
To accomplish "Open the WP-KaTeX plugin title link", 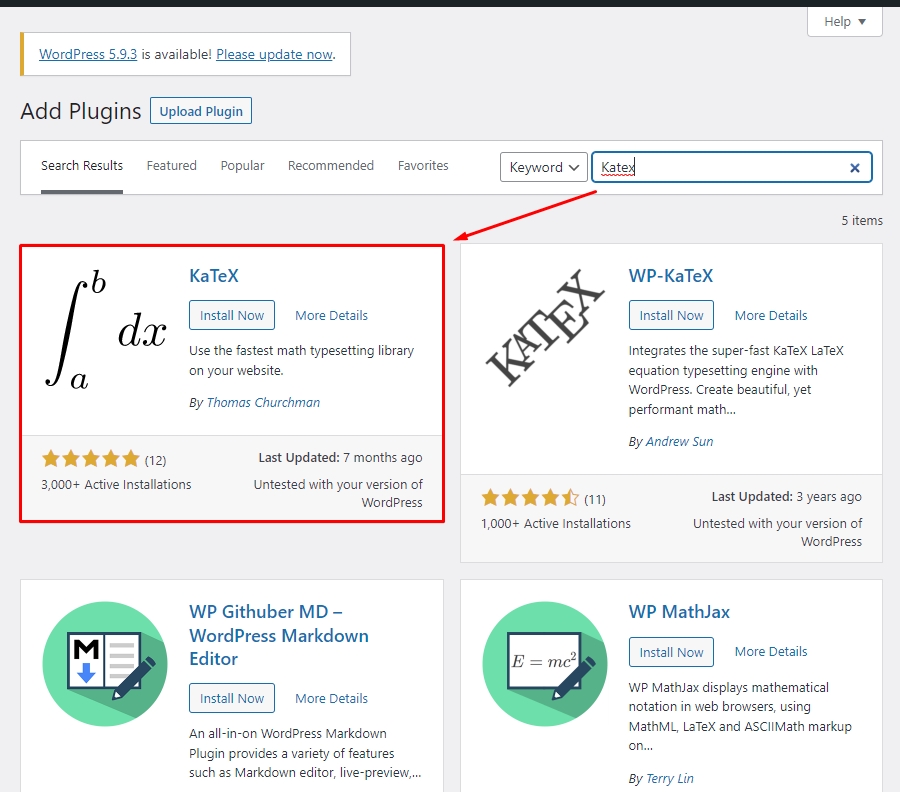I will (x=670, y=276).
